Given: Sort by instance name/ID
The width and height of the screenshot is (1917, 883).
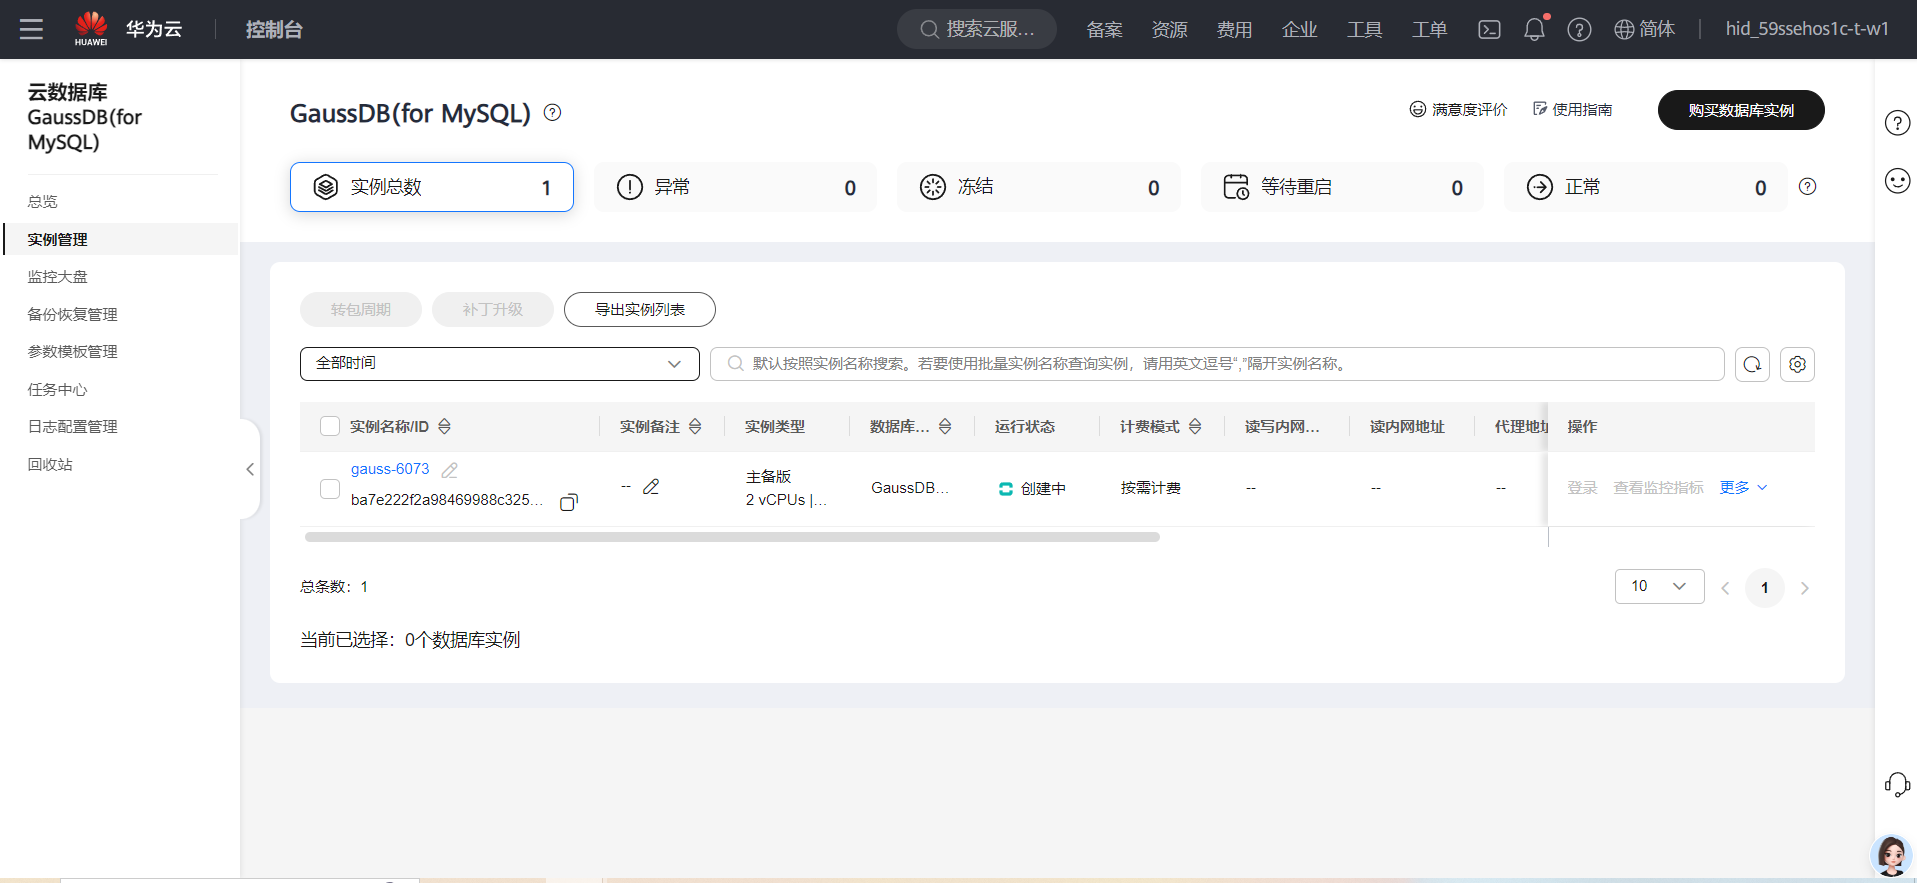Looking at the screenshot, I should pyautogui.click(x=444, y=427).
